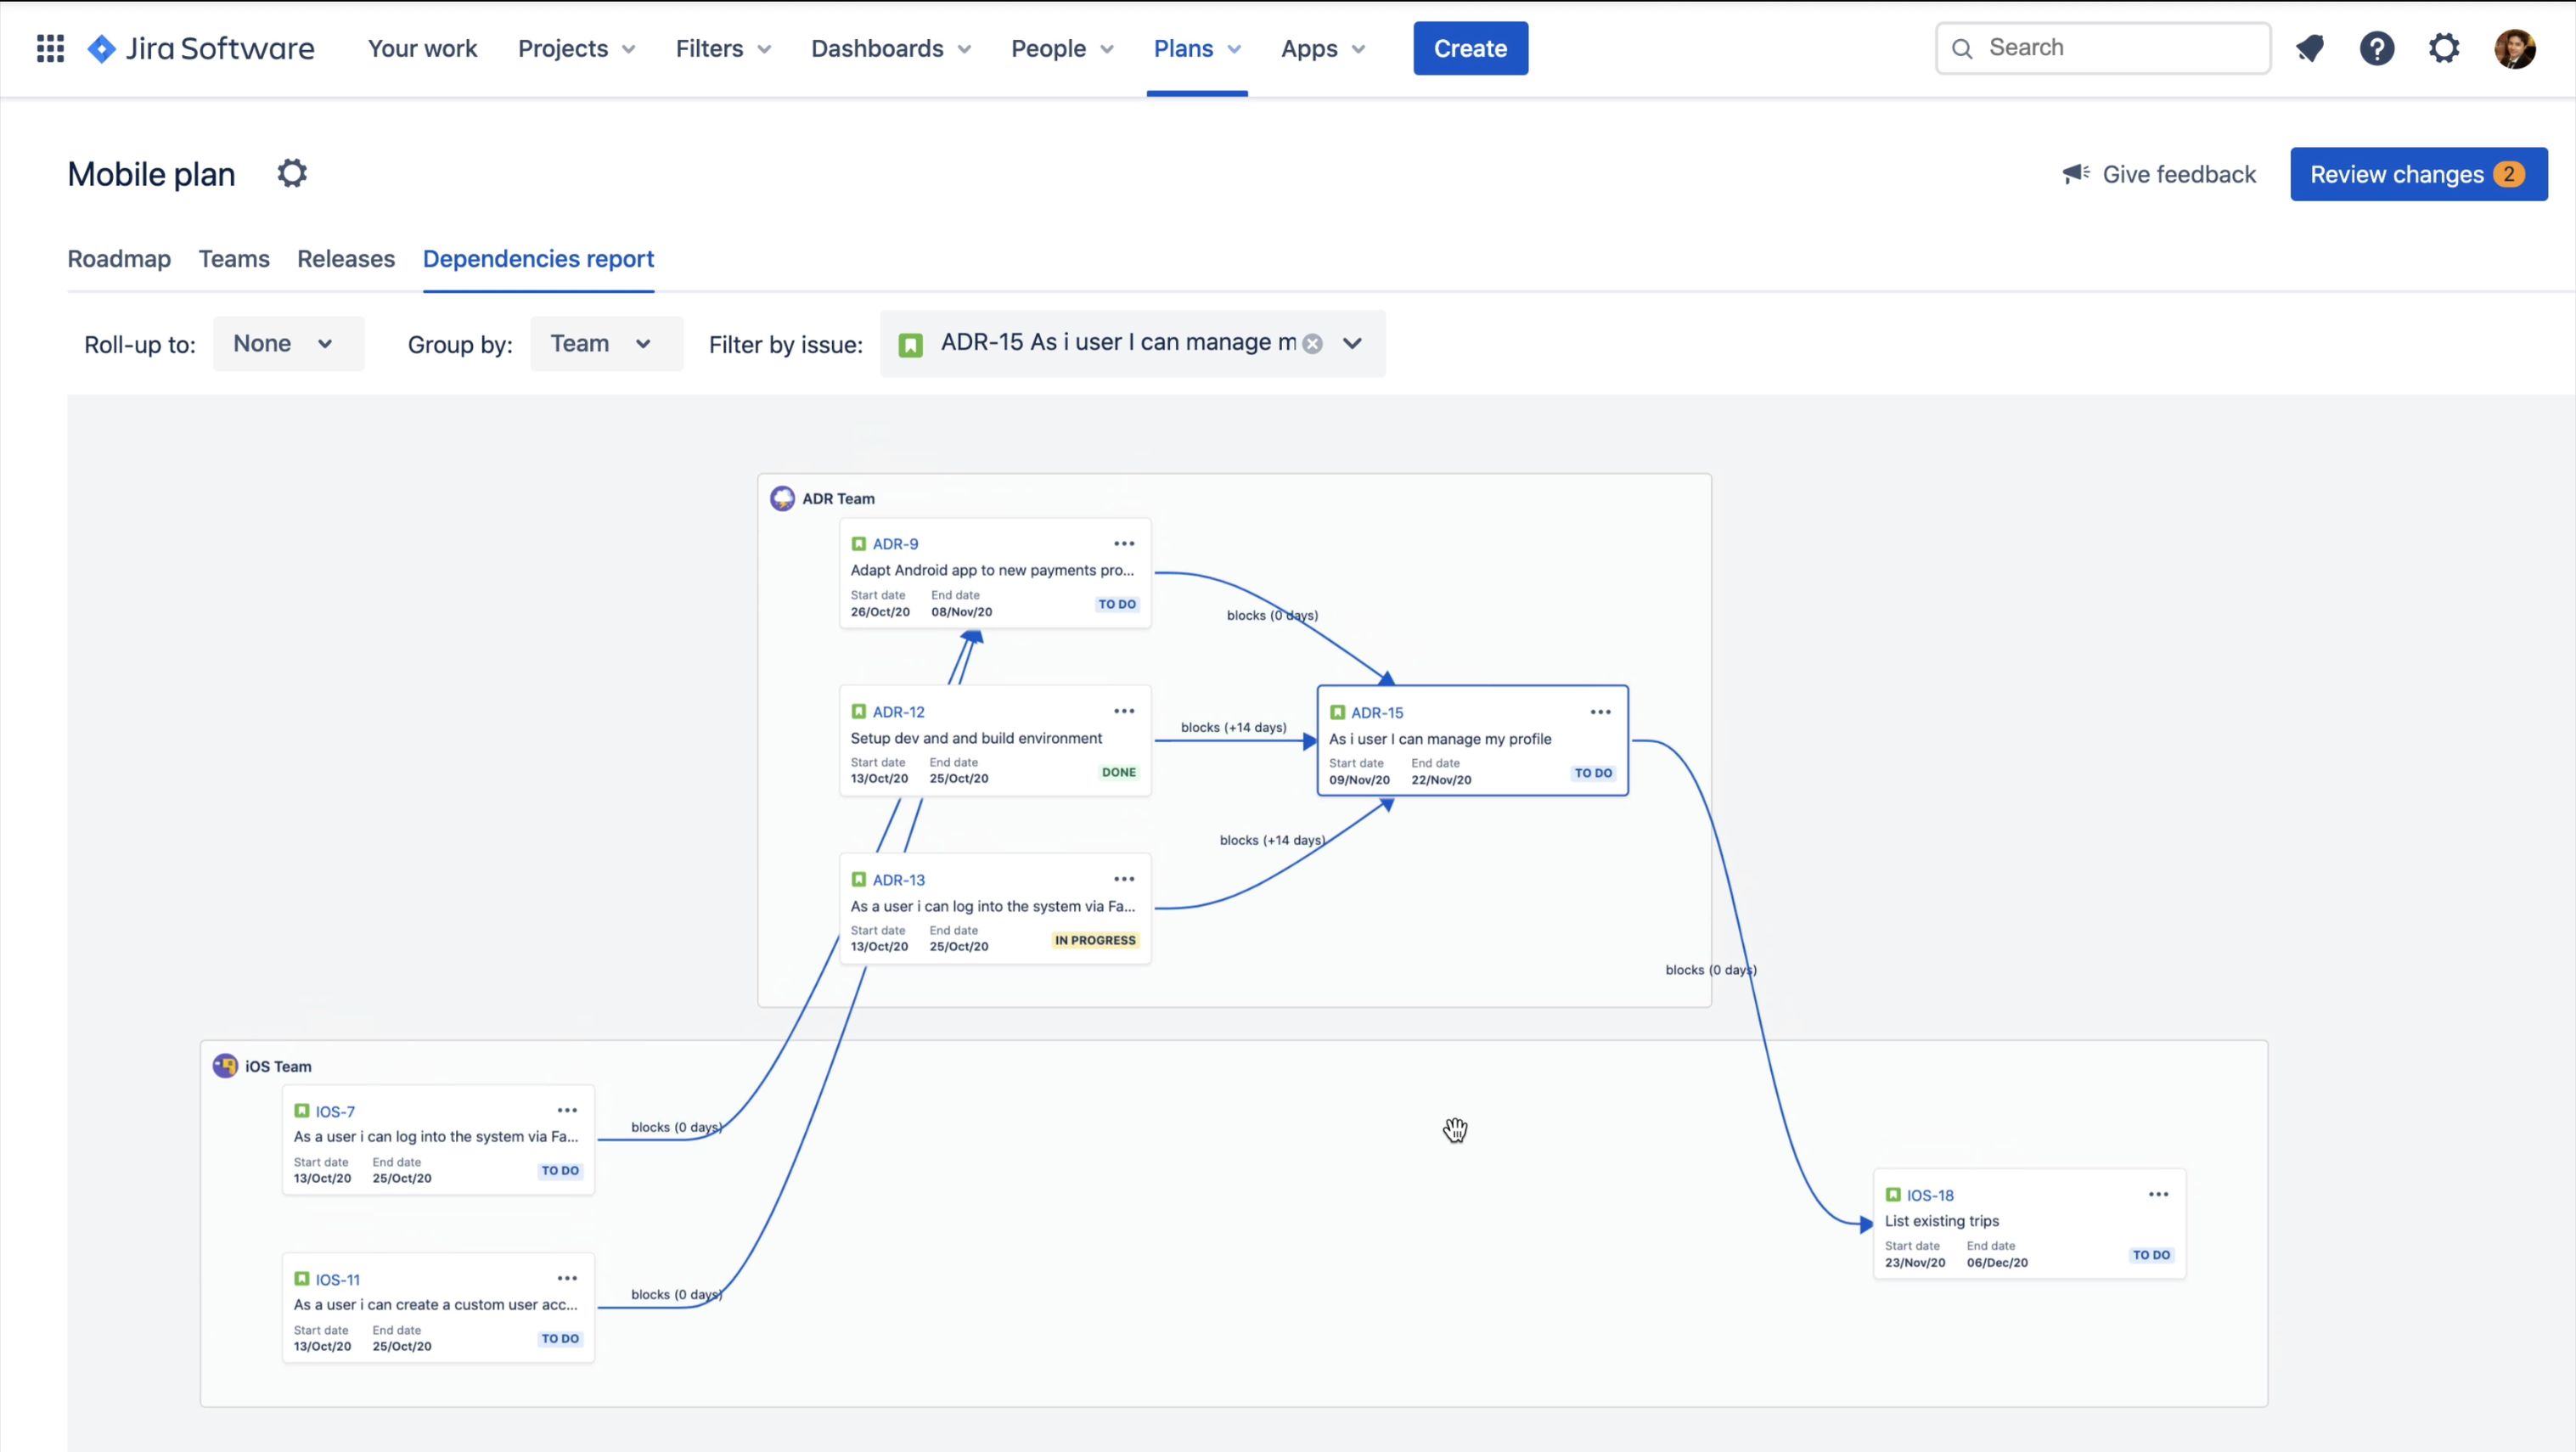2576x1452 pixels.
Task: Open the Group by Team dropdown
Action: coord(605,343)
